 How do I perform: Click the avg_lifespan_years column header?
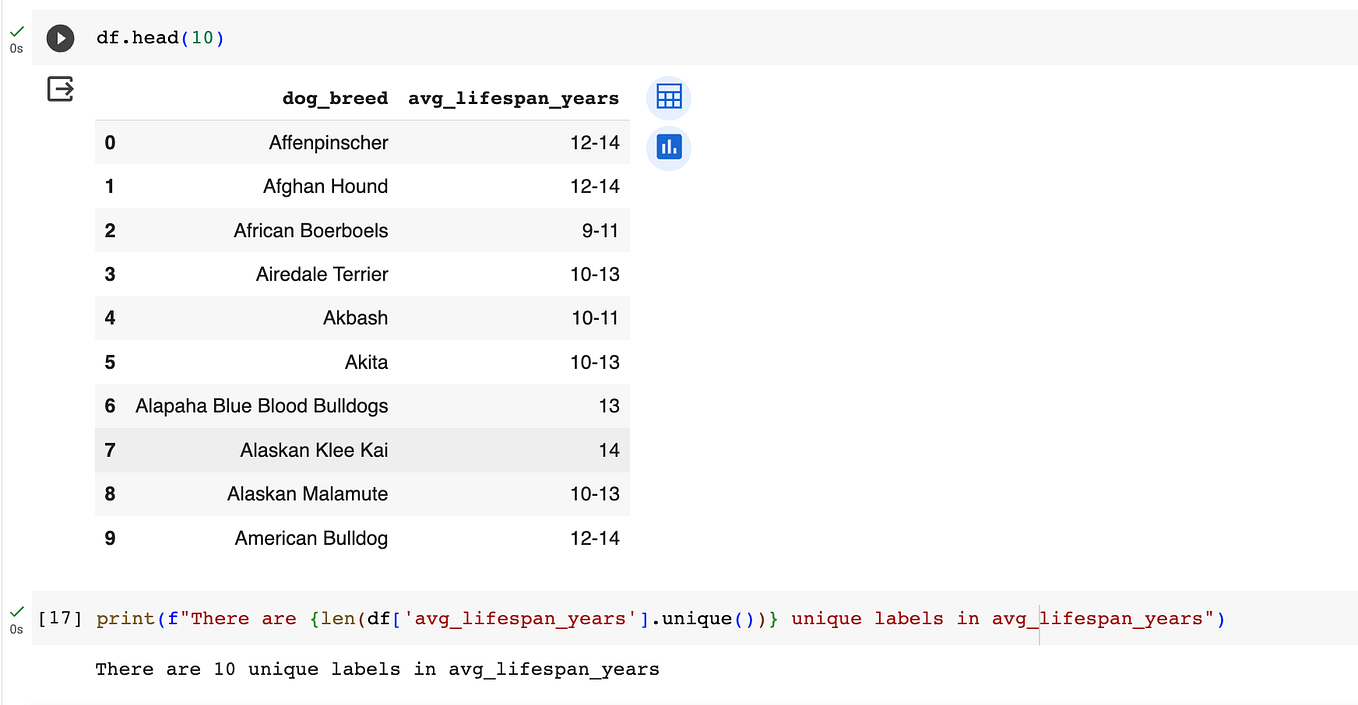[513, 97]
